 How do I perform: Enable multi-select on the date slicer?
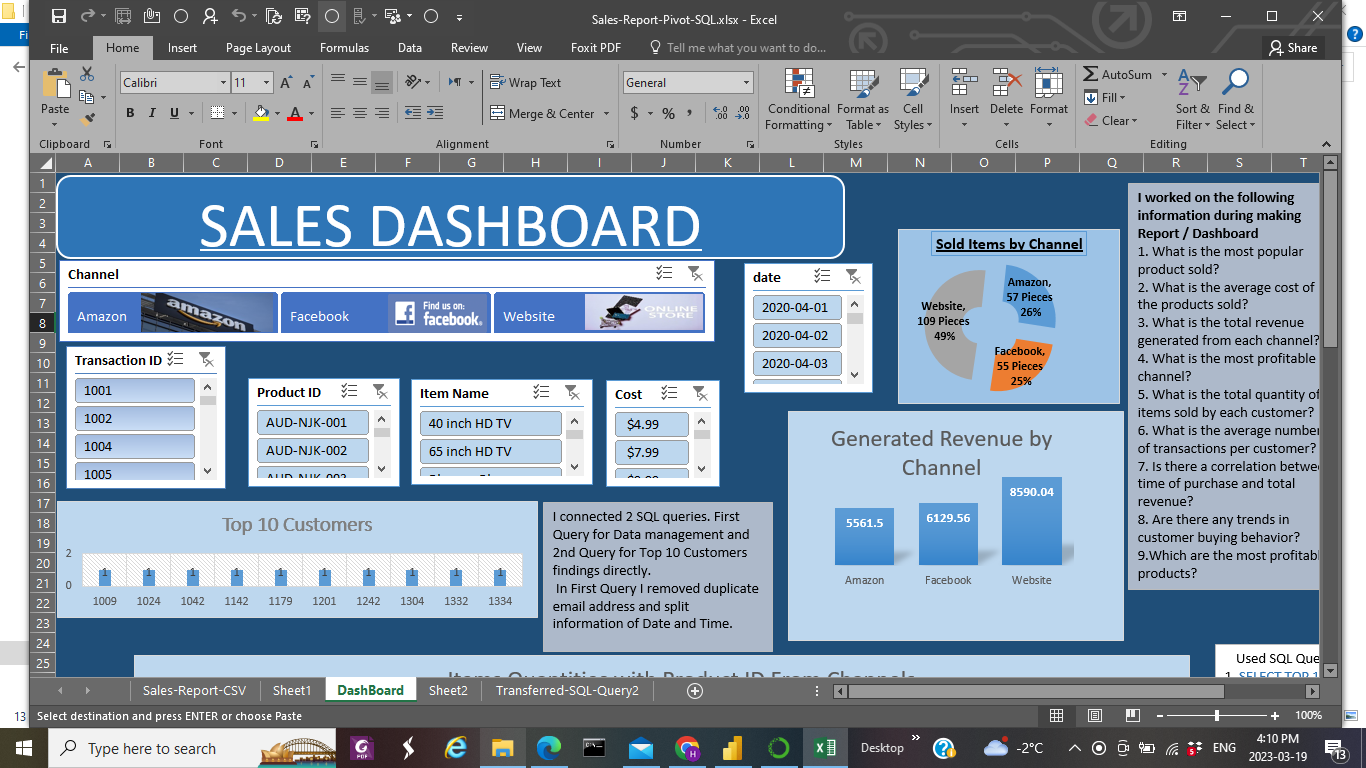(822, 277)
